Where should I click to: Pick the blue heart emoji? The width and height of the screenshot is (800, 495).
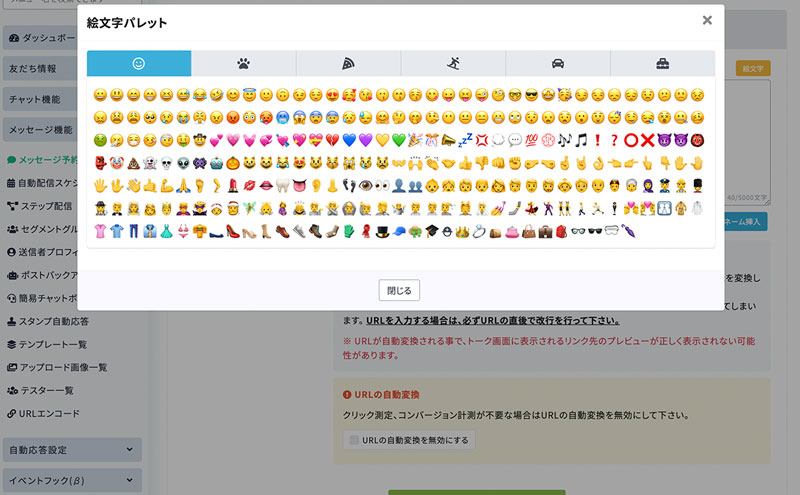point(349,140)
